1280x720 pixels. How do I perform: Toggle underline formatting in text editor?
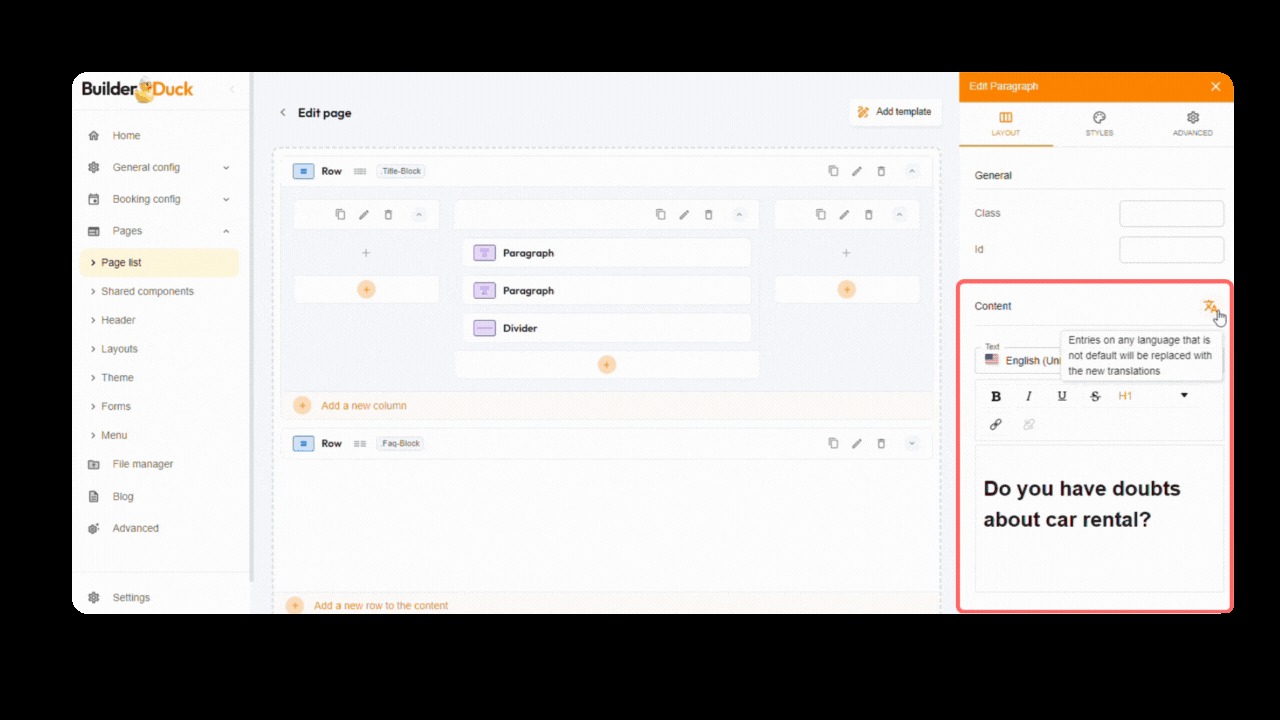(1061, 396)
